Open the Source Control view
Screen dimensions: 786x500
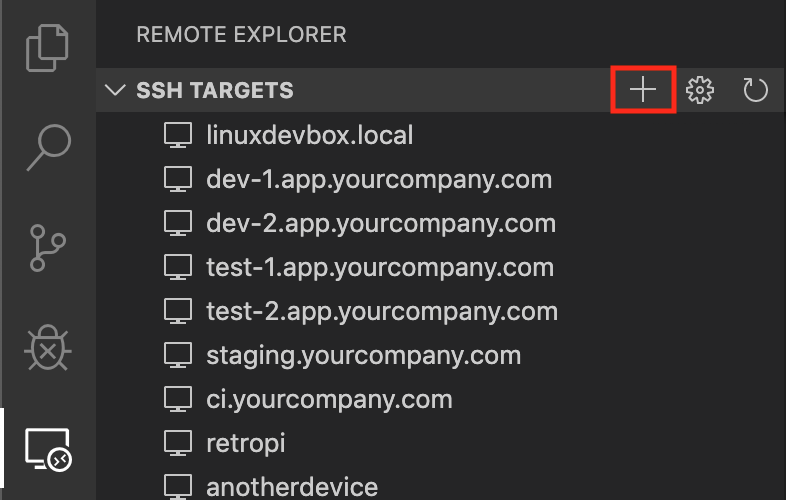click(x=48, y=248)
